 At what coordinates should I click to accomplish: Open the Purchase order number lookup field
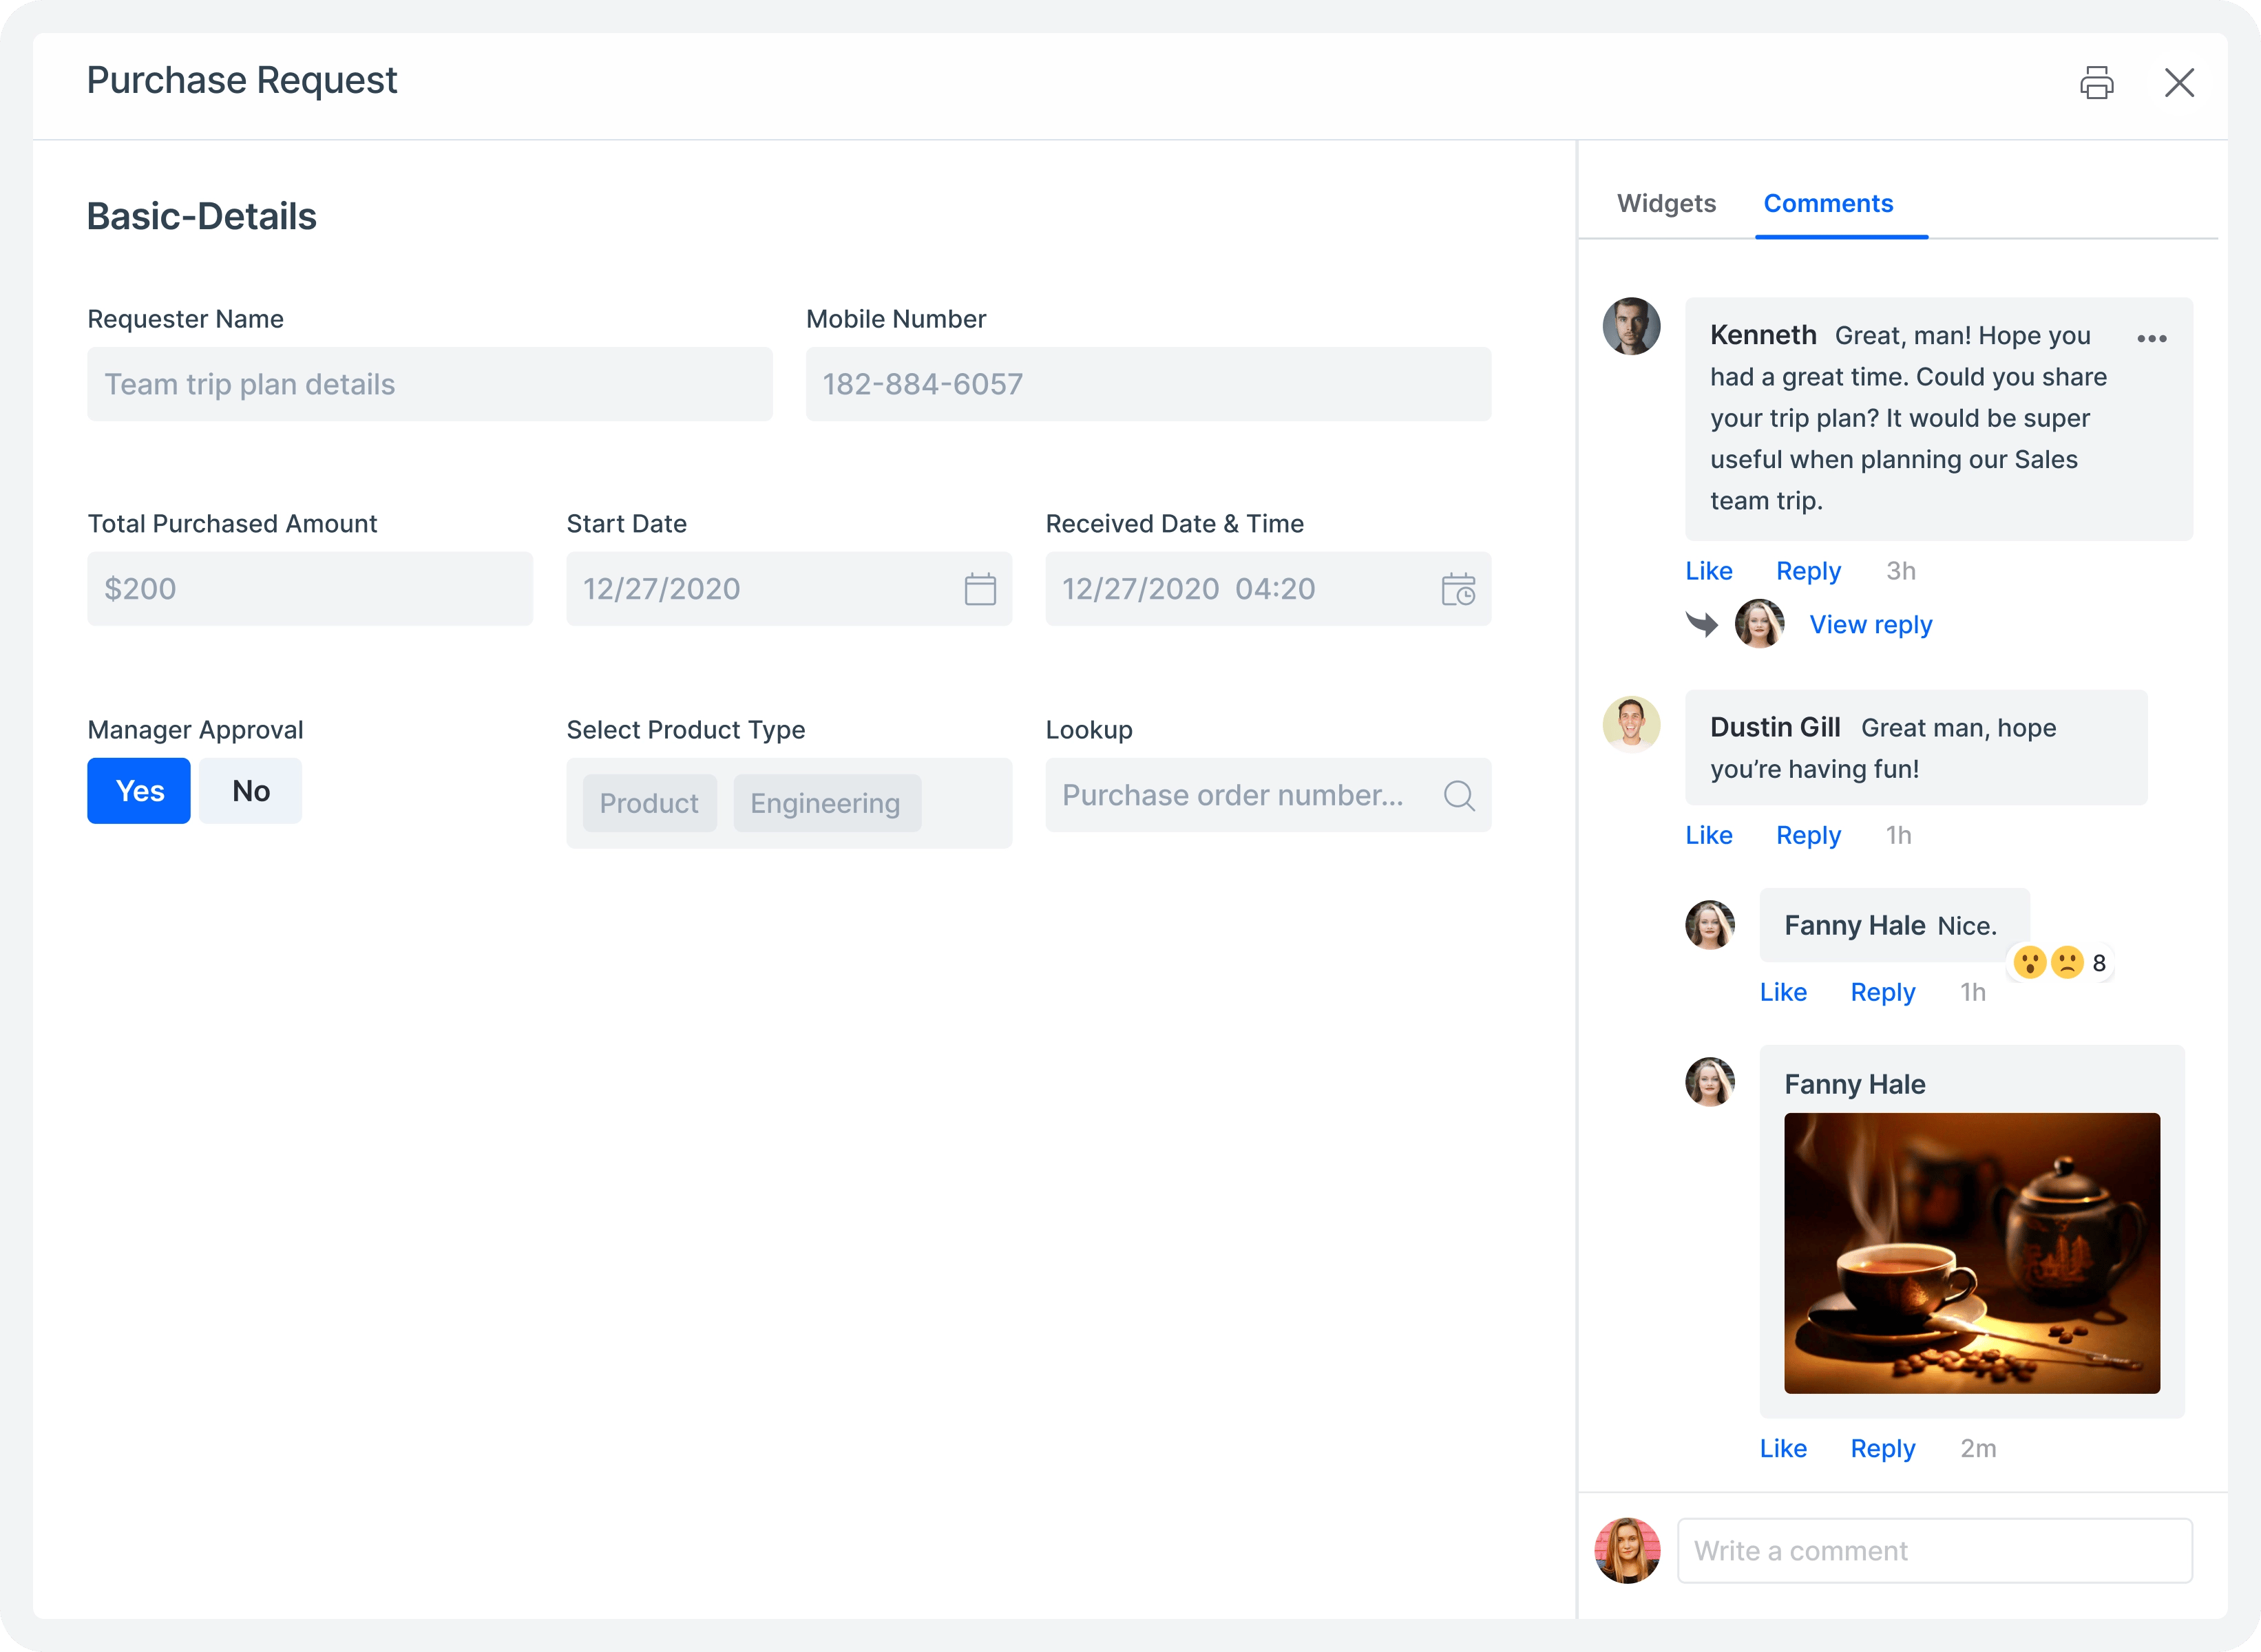[1268, 795]
